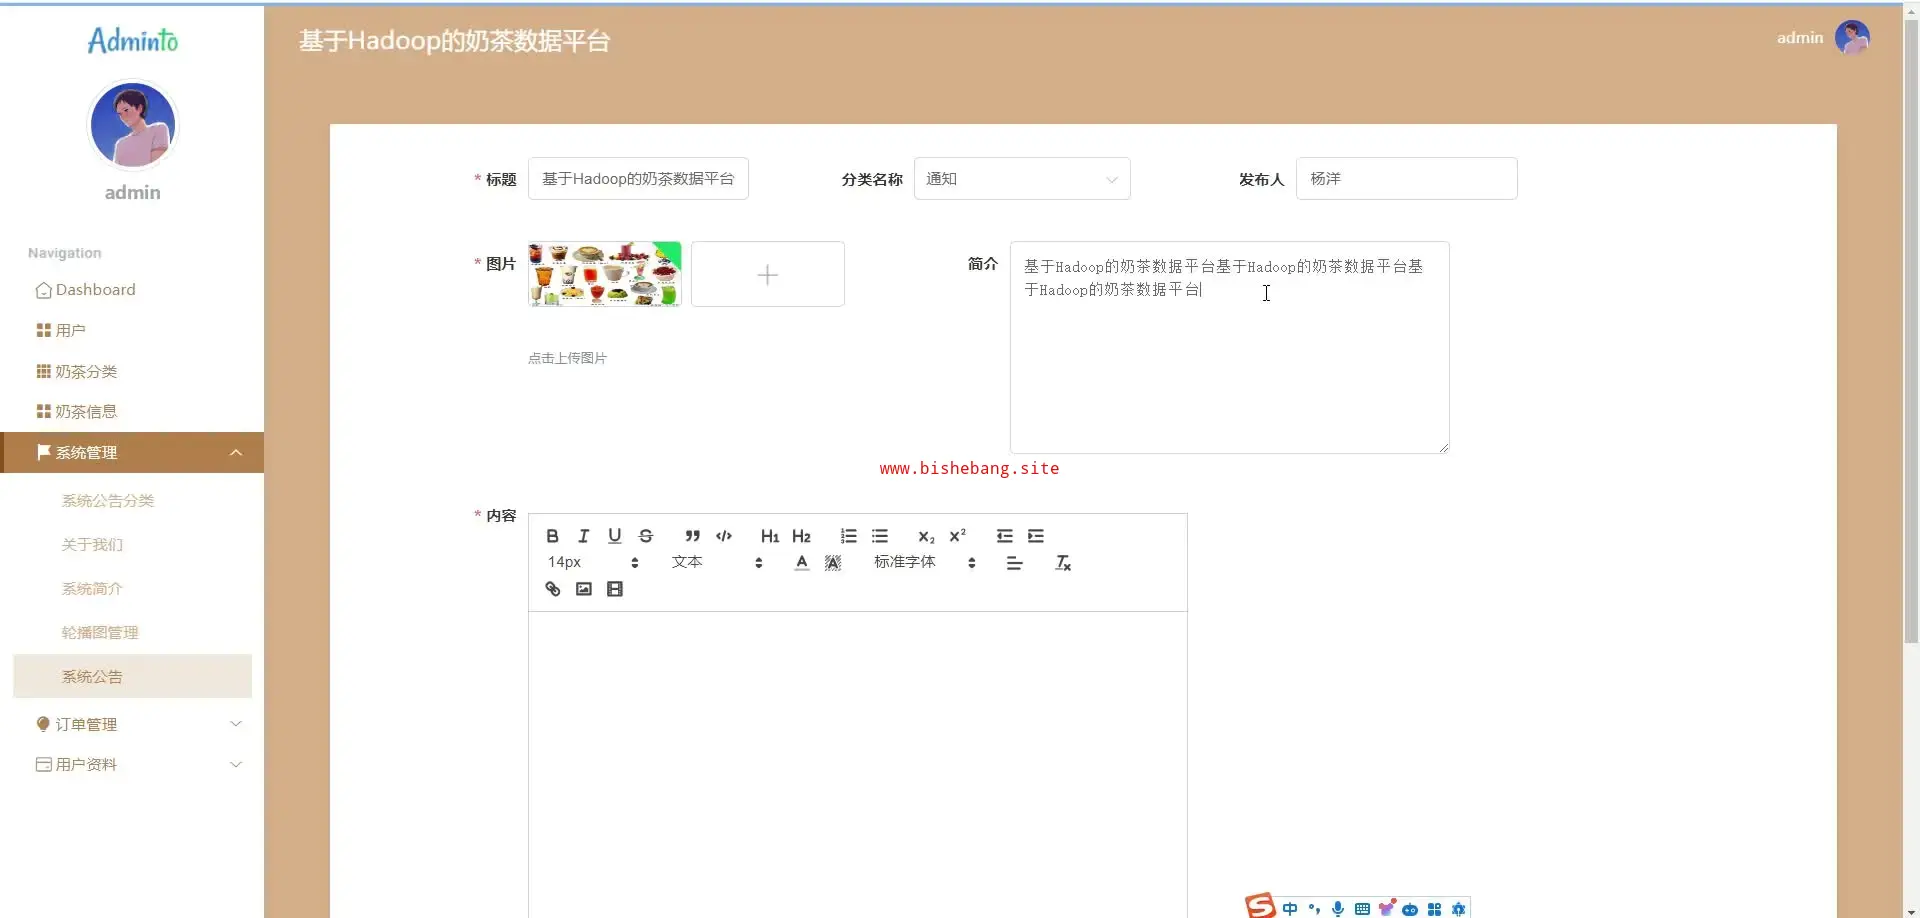Toggle italic formatting in the editor
The image size is (1920, 918).
coord(584,536)
